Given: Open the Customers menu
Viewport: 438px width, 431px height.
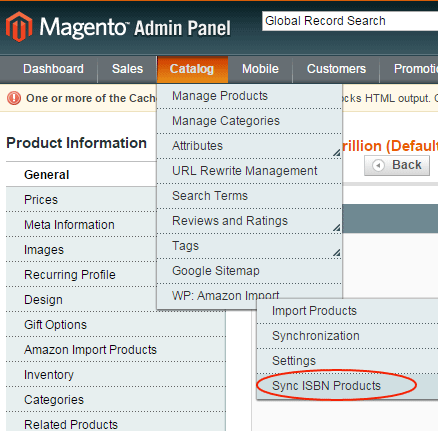Looking at the screenshot, I should tap(336, 69).
